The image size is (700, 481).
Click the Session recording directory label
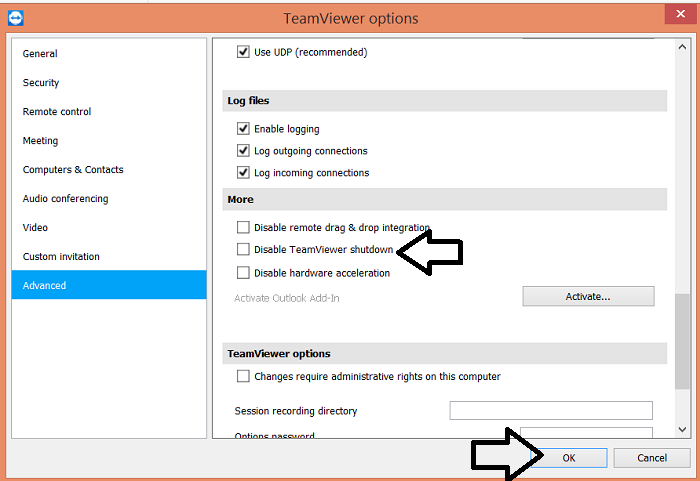(296, 411)
